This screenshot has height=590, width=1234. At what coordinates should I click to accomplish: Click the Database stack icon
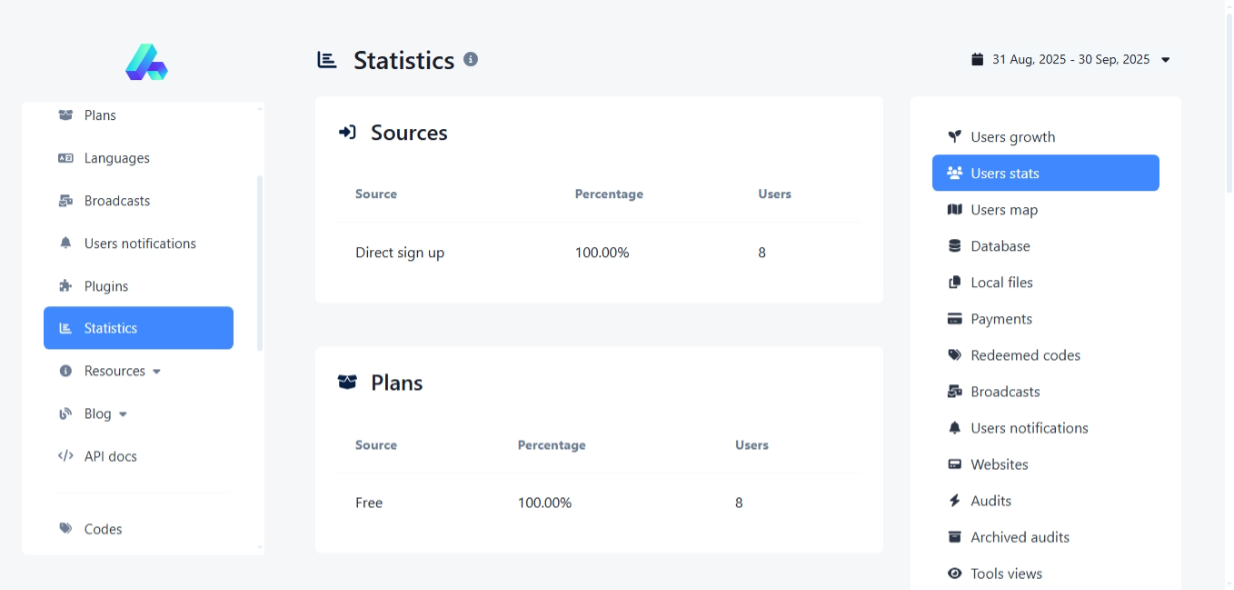click(x=954, y=246)
